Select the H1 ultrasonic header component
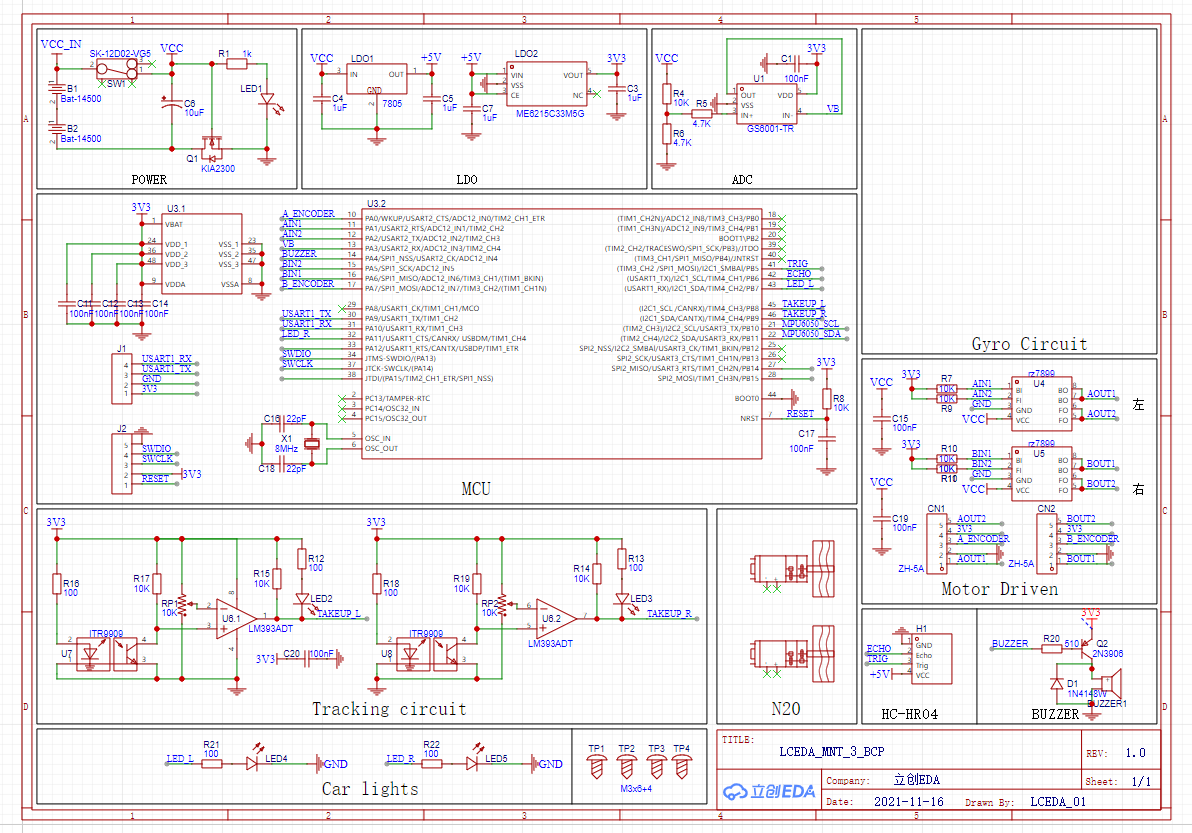The height and width of the screenshot is (833, 1192). coord(932,658)
